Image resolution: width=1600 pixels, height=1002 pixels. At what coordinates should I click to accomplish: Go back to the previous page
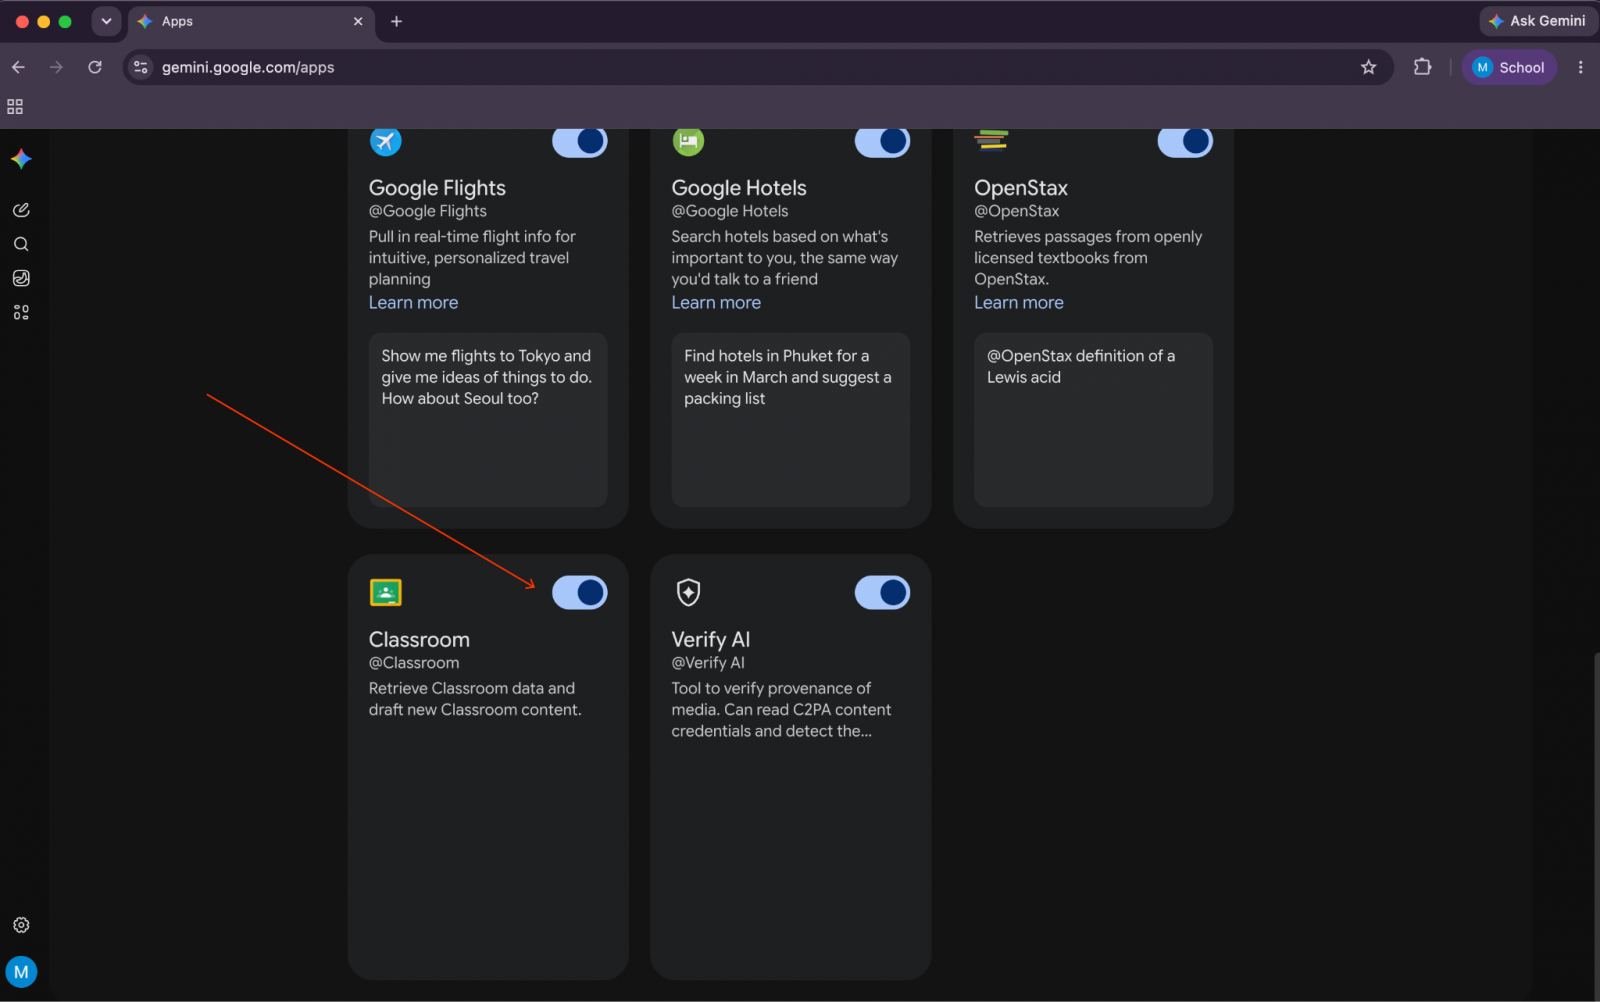click(18, 67)
